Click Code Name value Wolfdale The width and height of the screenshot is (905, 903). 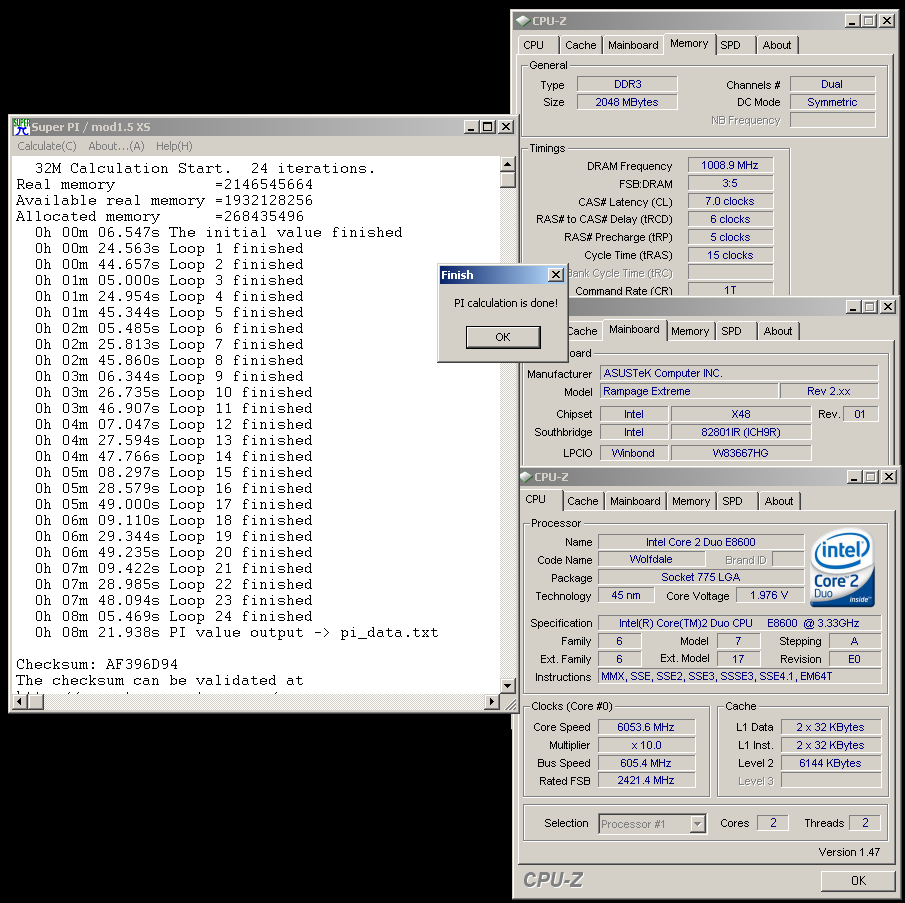click(651, 559)
